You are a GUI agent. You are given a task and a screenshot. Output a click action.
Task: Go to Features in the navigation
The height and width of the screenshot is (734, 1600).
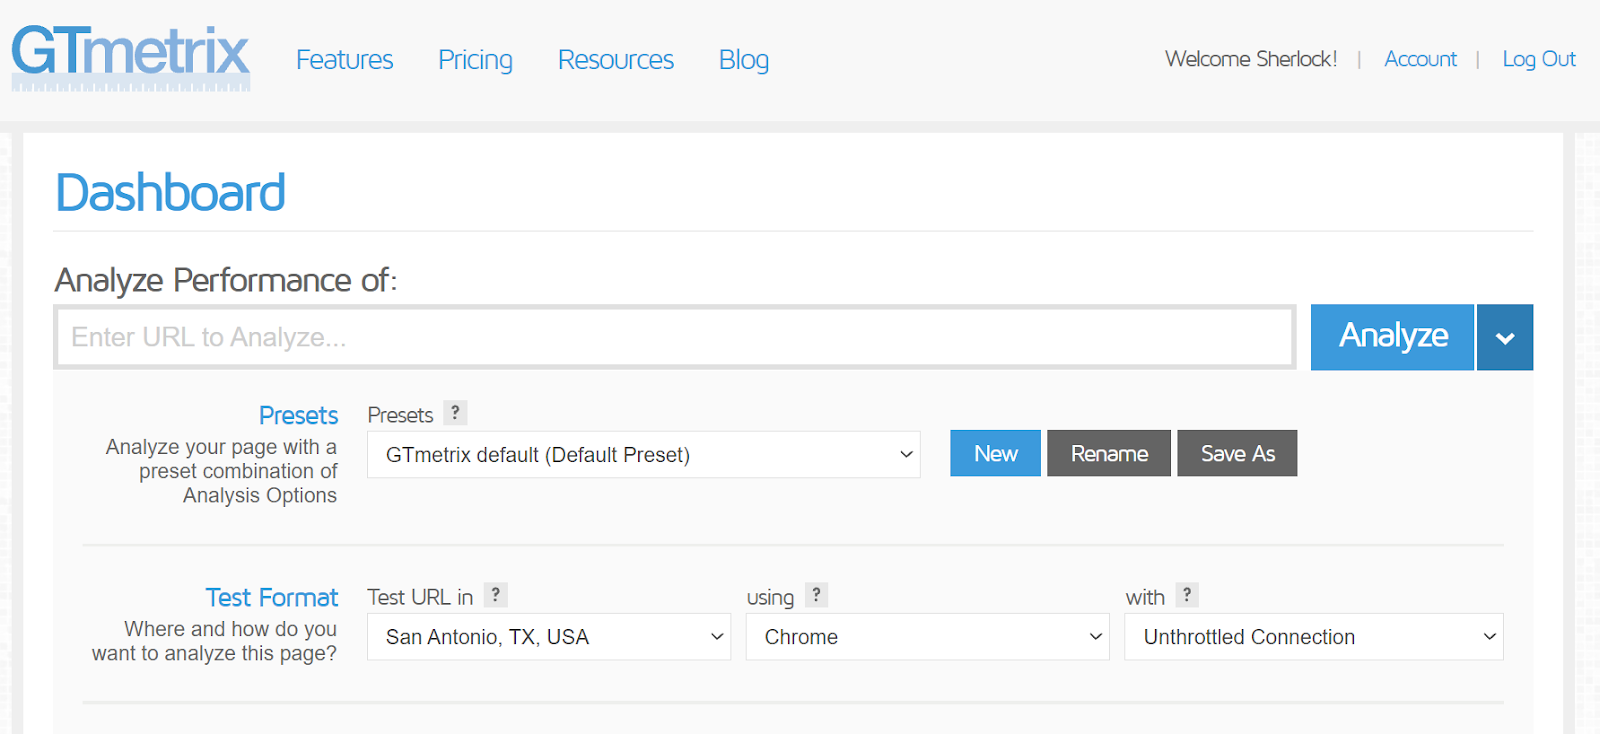(x=345, y=60)
